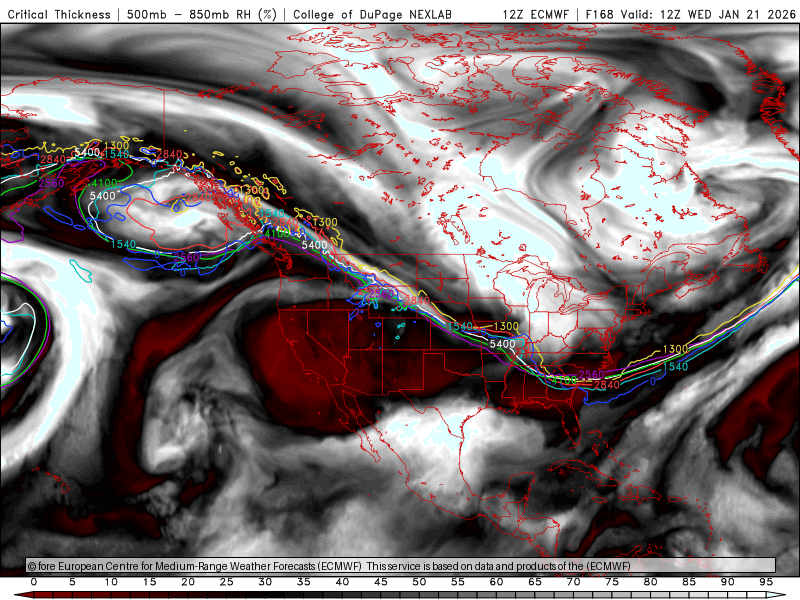Select the "75" color scale label
Image resolution: width=800 pixels, height=600 pixels.
(612, 582)
